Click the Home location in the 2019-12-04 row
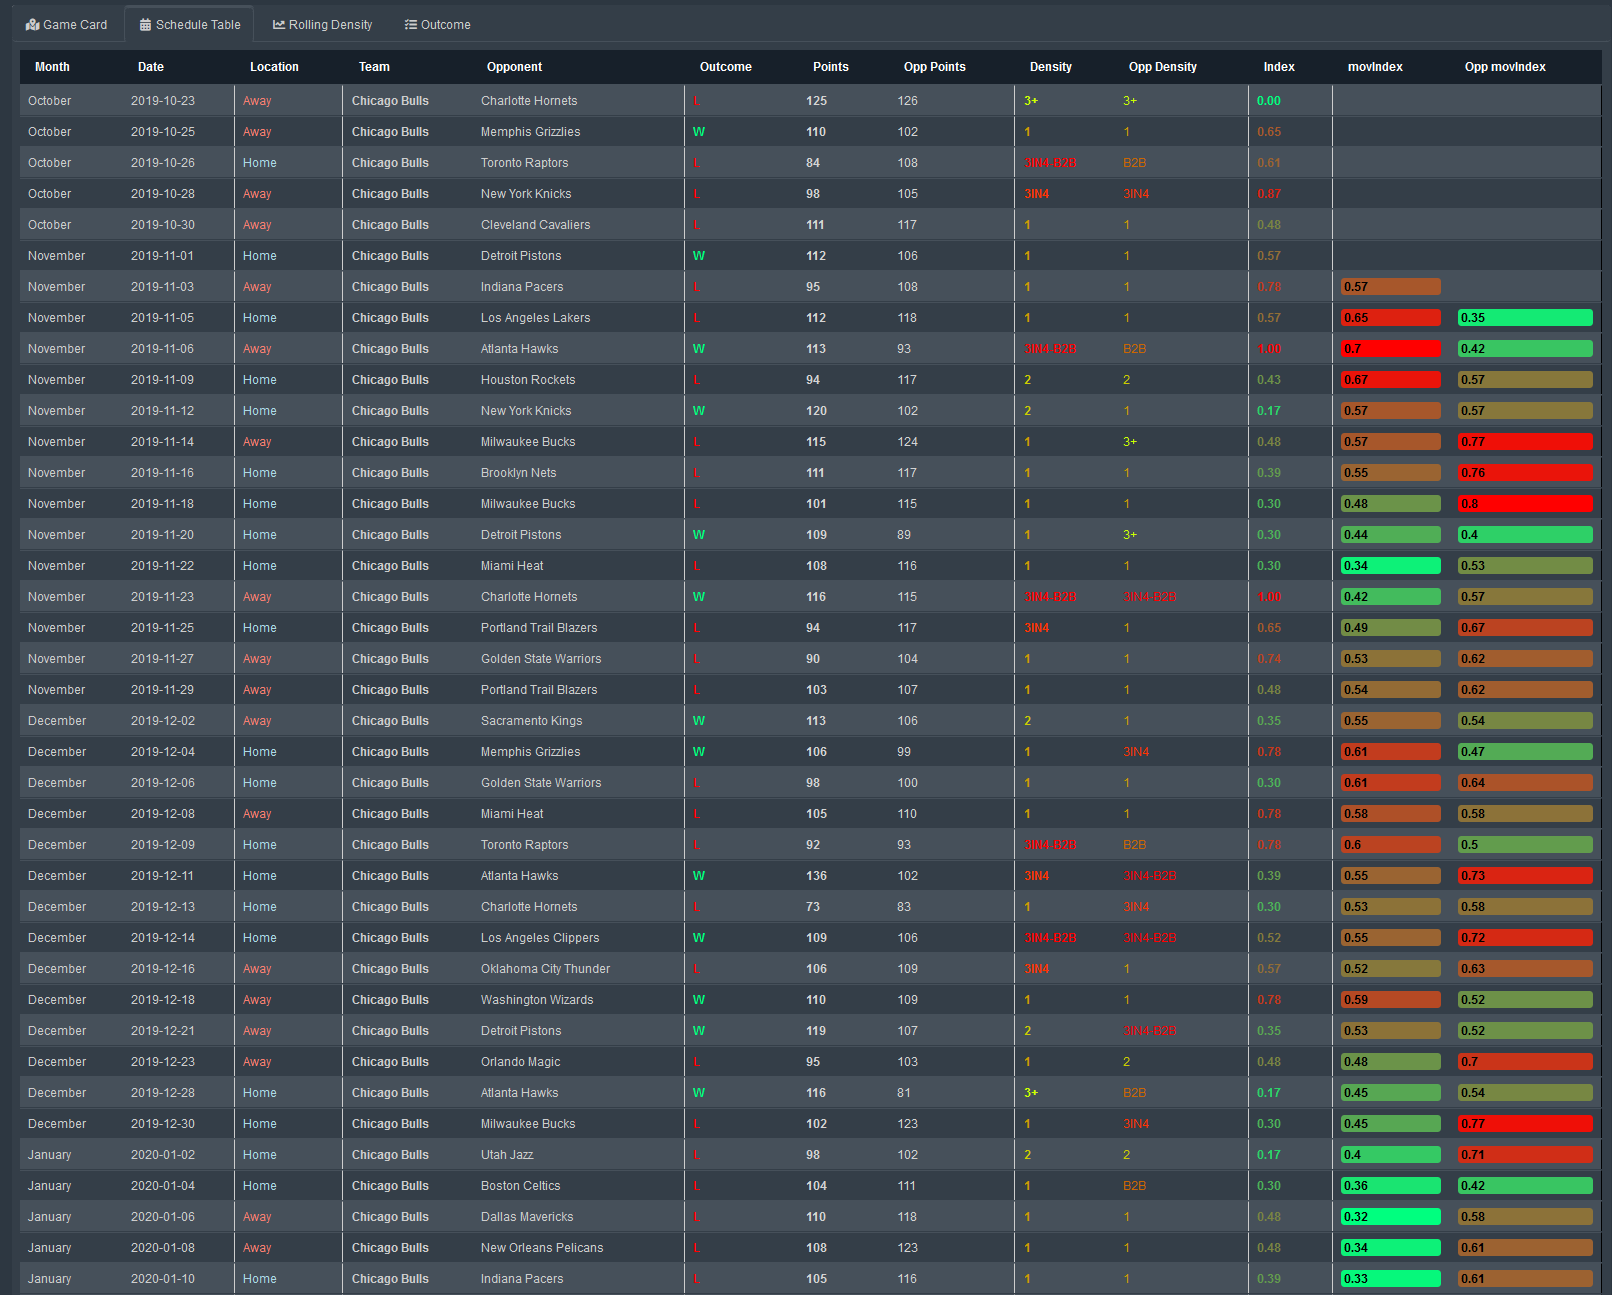The width and height of the screenshot is (1612, 1295). (x=260, y=752)
